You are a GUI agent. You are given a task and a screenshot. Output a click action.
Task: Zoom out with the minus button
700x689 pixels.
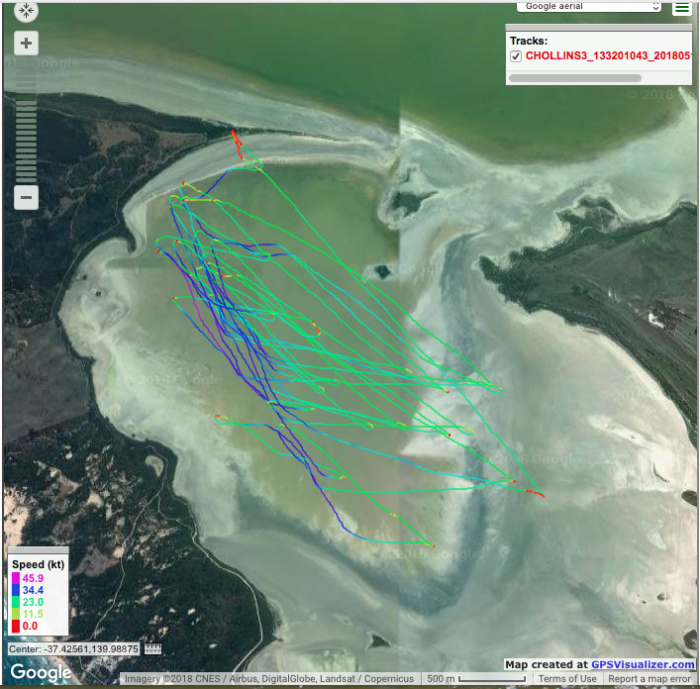[27, 197]
